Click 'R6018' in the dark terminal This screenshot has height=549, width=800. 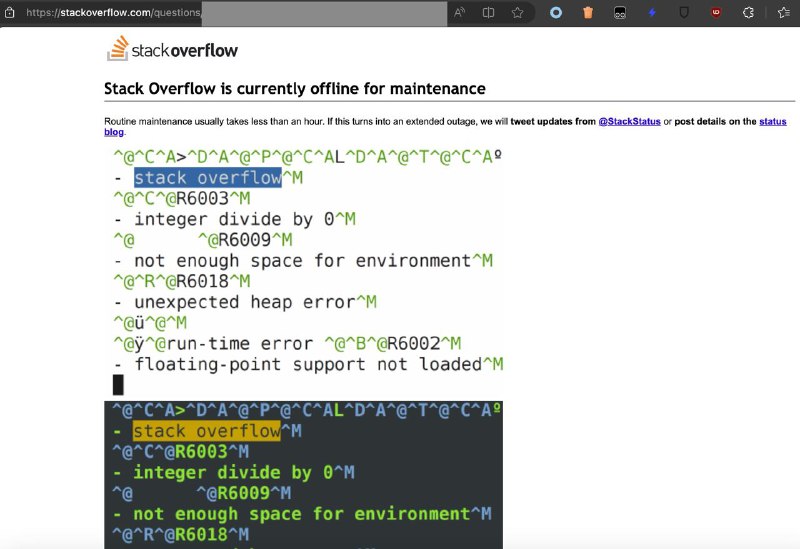(201, 535)
